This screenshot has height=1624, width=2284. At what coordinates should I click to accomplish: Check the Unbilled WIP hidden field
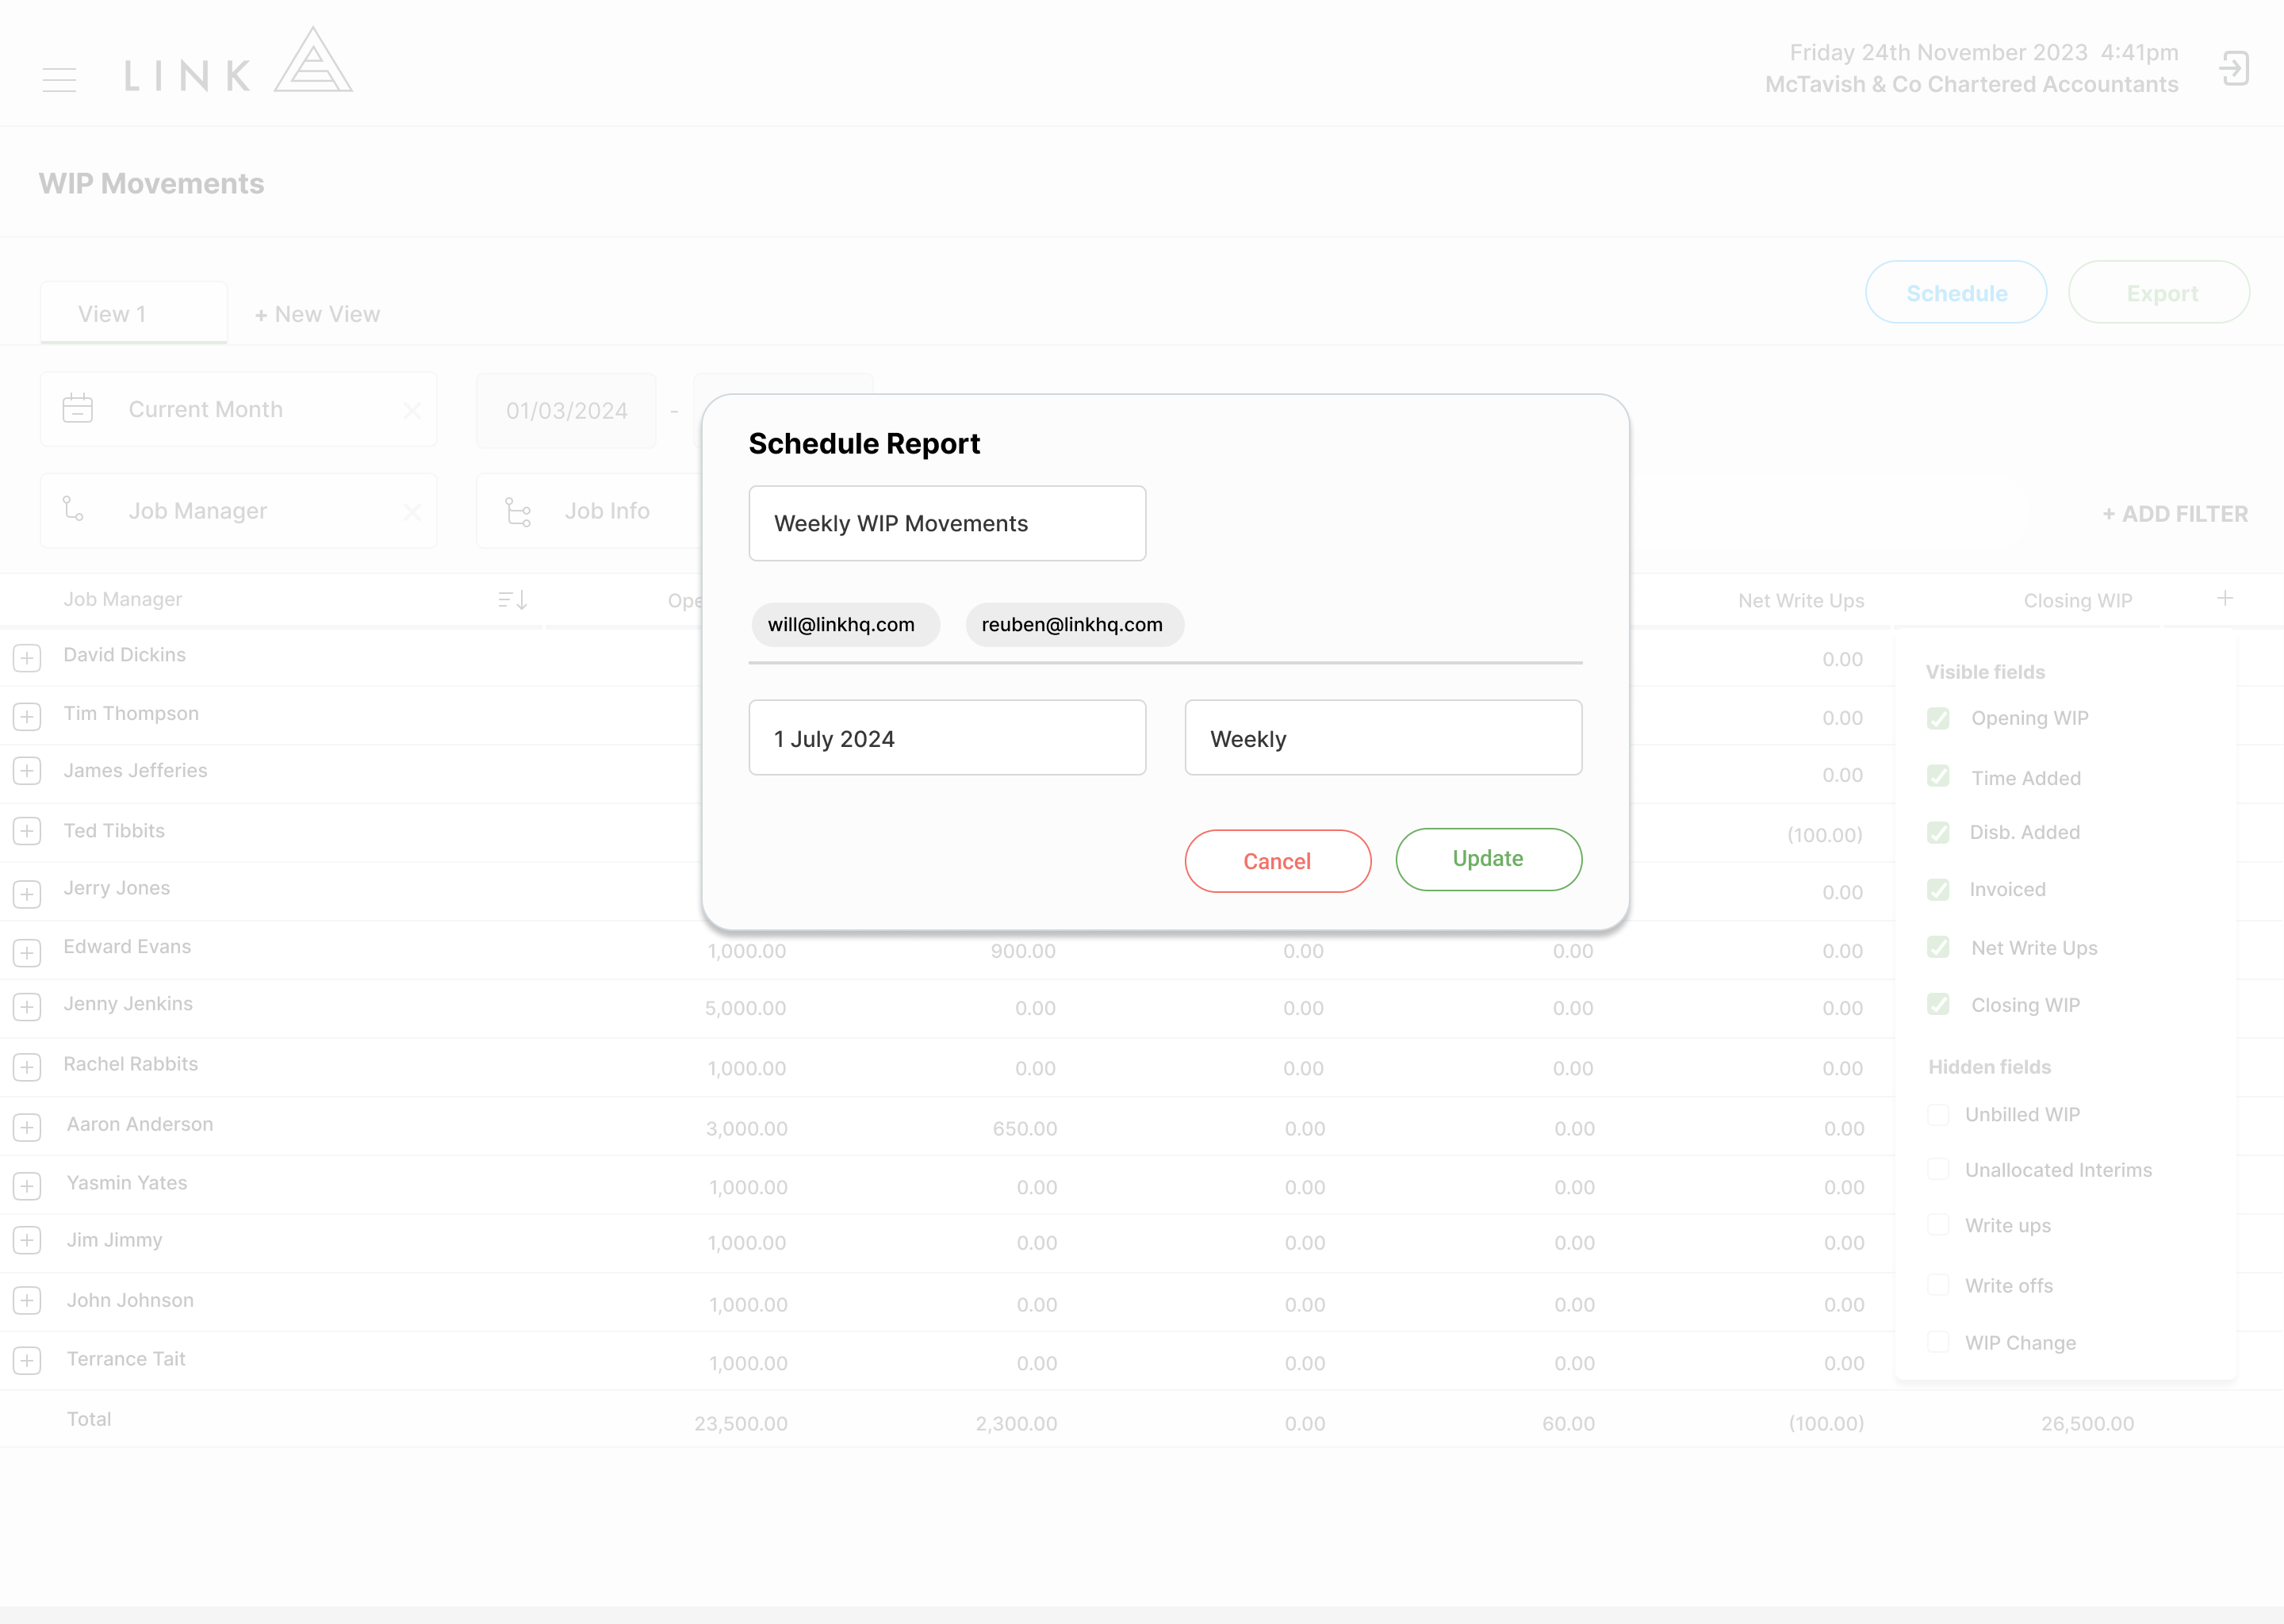pyautogui.click(x=1938, y=1114)
